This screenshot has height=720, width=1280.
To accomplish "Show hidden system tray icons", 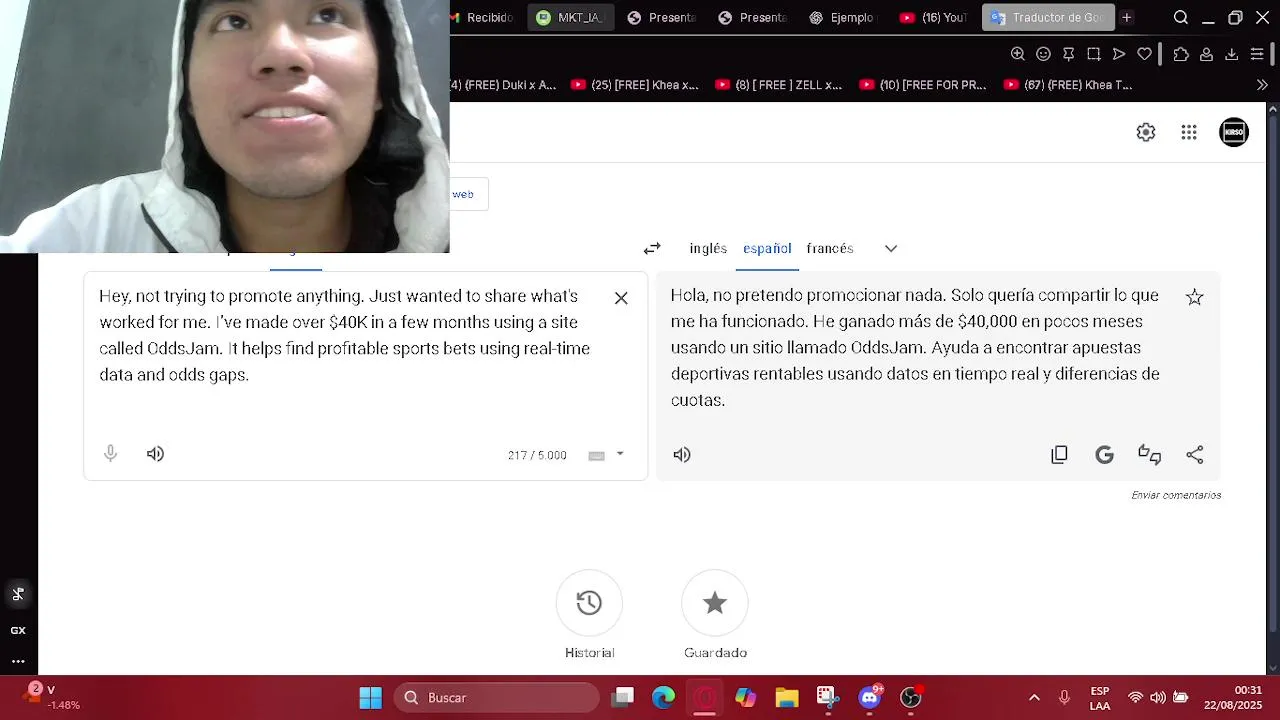I will [1034, 698].
